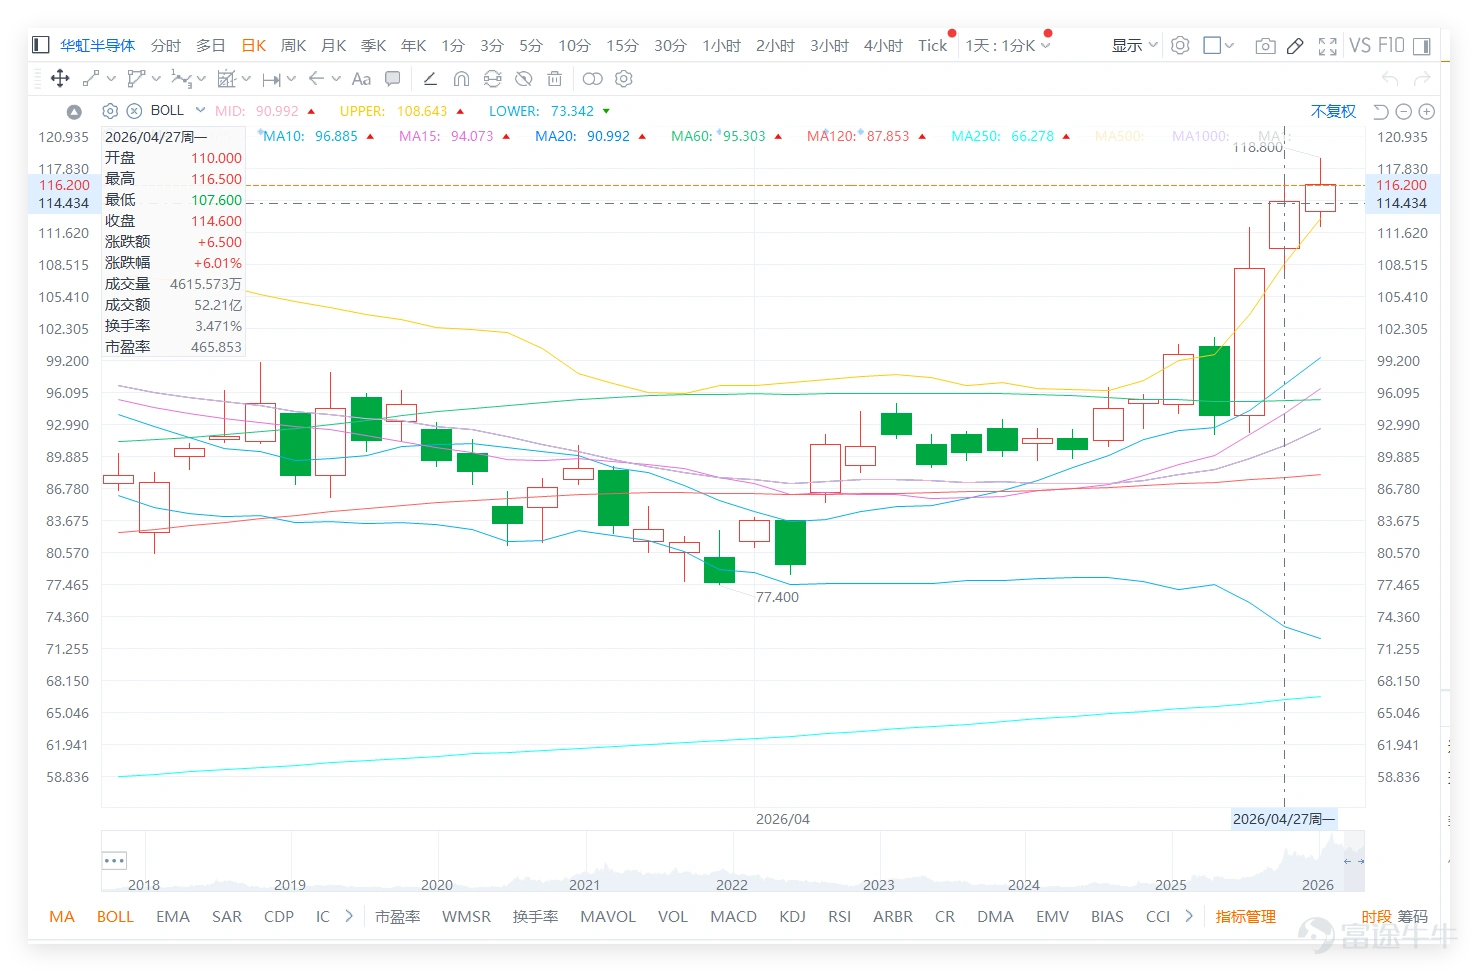Select the comment bubble annotation tool

(393, 78)
